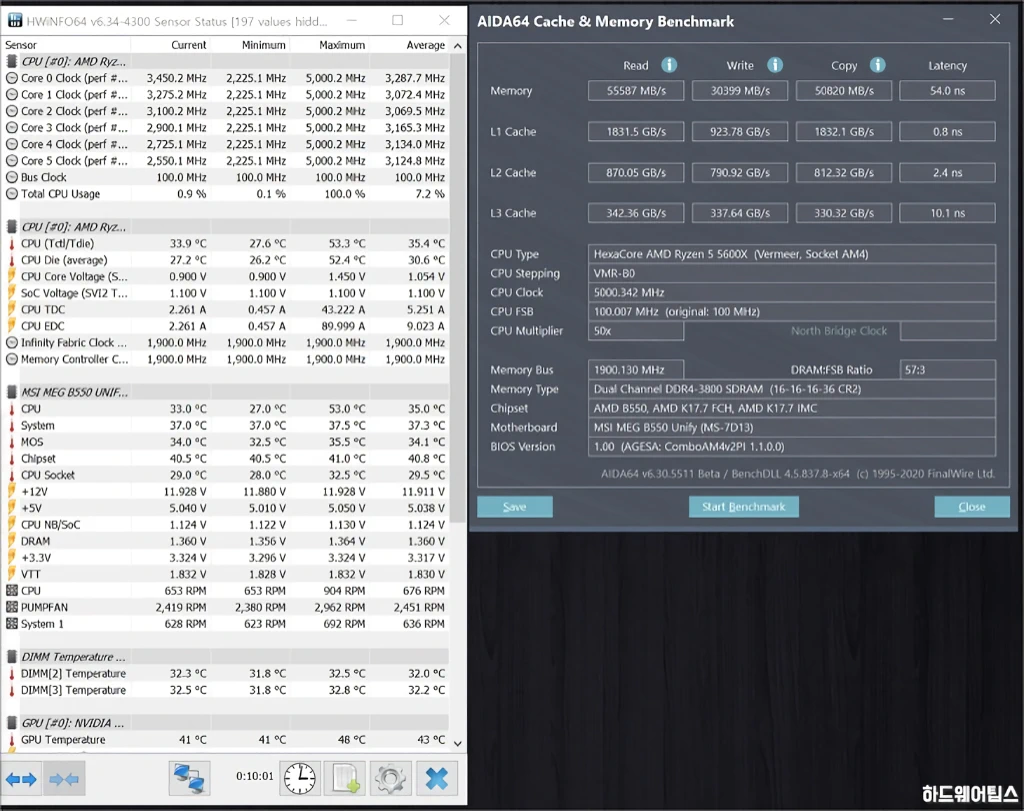1024x811 pixels.
Task: Click HWiNFO log to file icon
Action: [x=345, y=778]
